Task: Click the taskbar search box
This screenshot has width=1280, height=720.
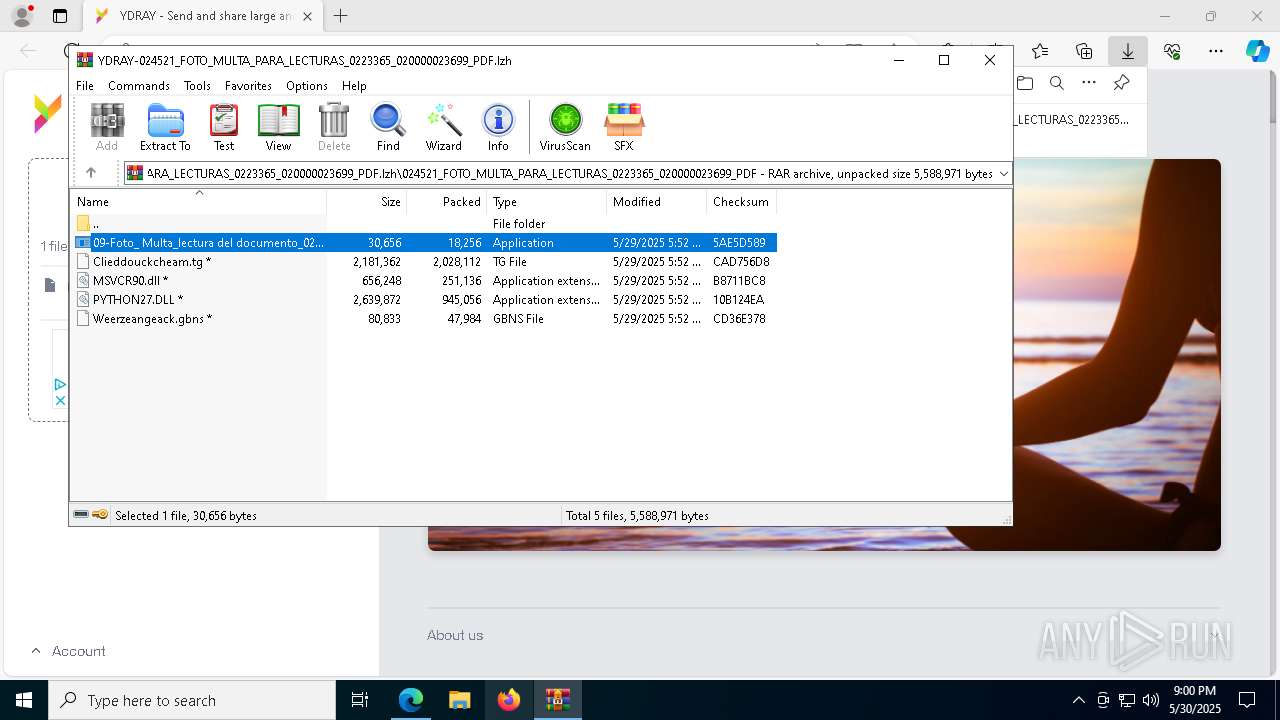Action: click(192, 700)
